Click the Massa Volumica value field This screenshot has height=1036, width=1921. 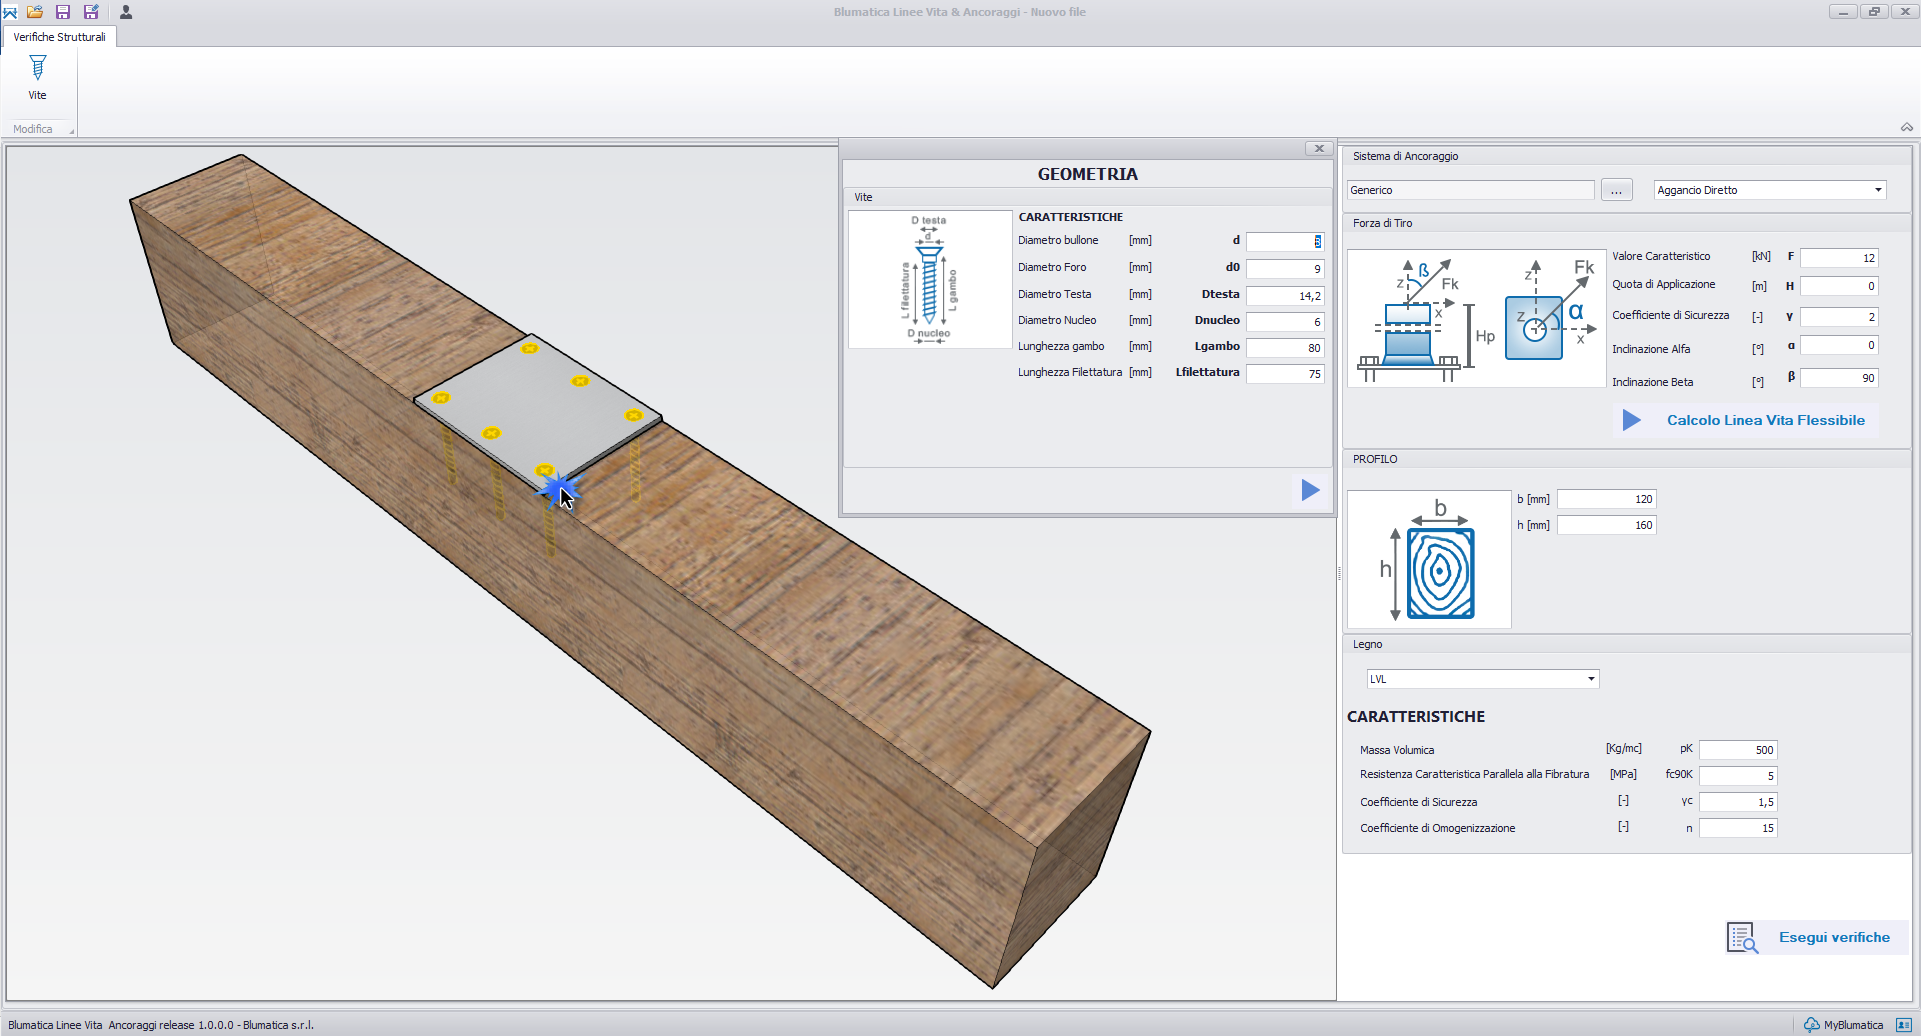pos(1738,750)
